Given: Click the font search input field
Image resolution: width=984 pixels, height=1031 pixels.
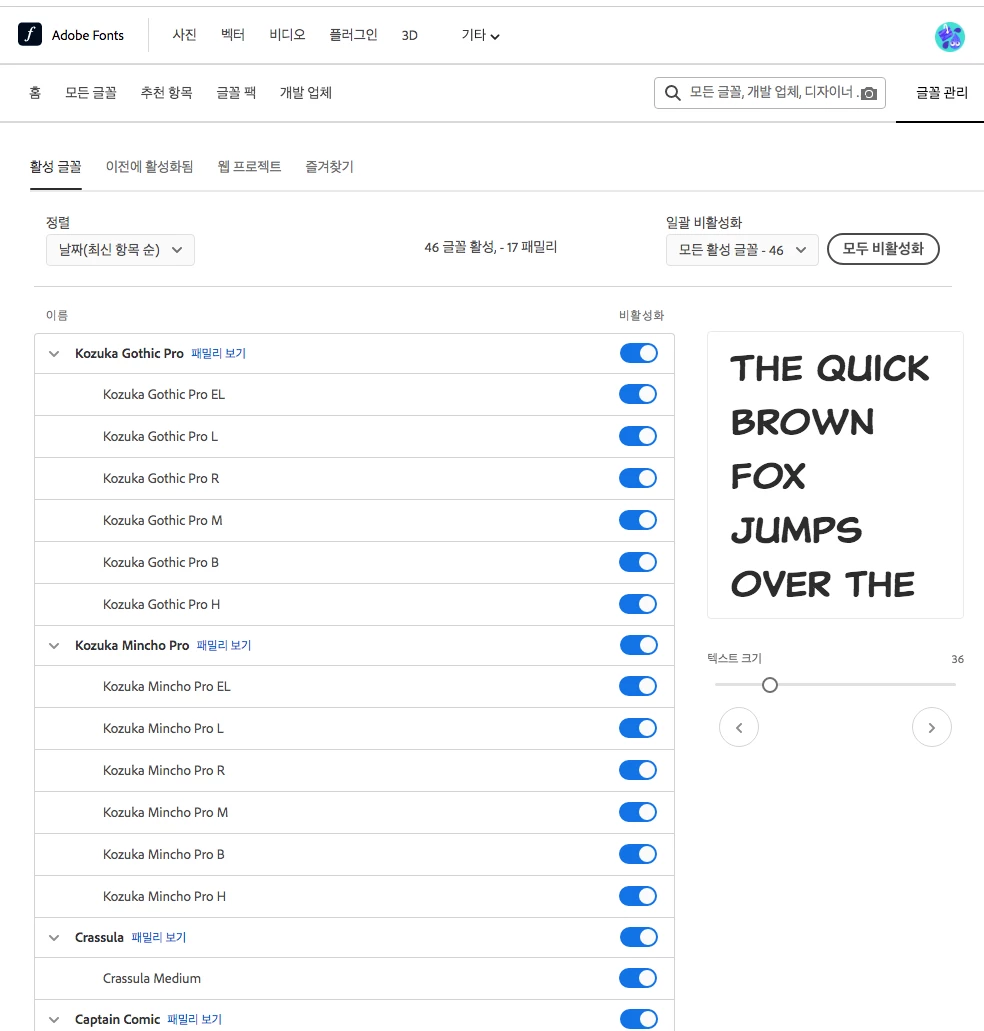Looking at the screenshot, I should (x=770, y=93).
